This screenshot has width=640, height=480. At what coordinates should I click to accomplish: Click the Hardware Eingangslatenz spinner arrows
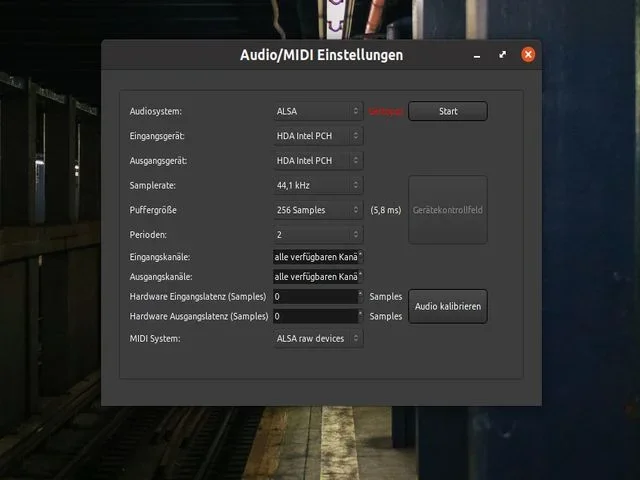[360, 296]
